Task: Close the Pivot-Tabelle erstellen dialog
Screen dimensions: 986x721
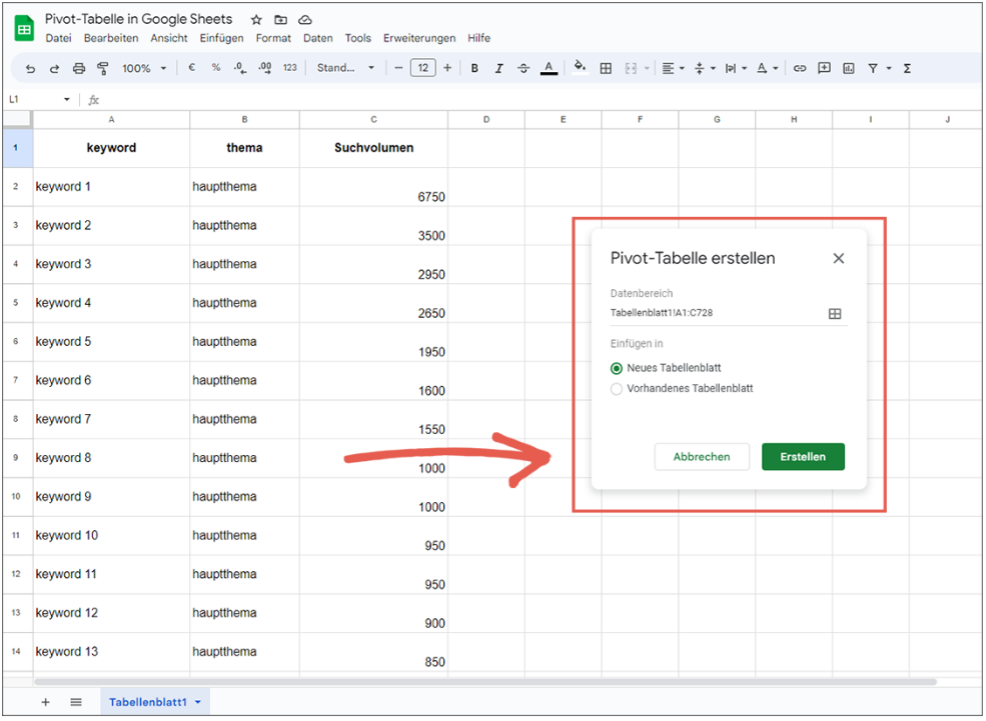Action: [838, 258]
